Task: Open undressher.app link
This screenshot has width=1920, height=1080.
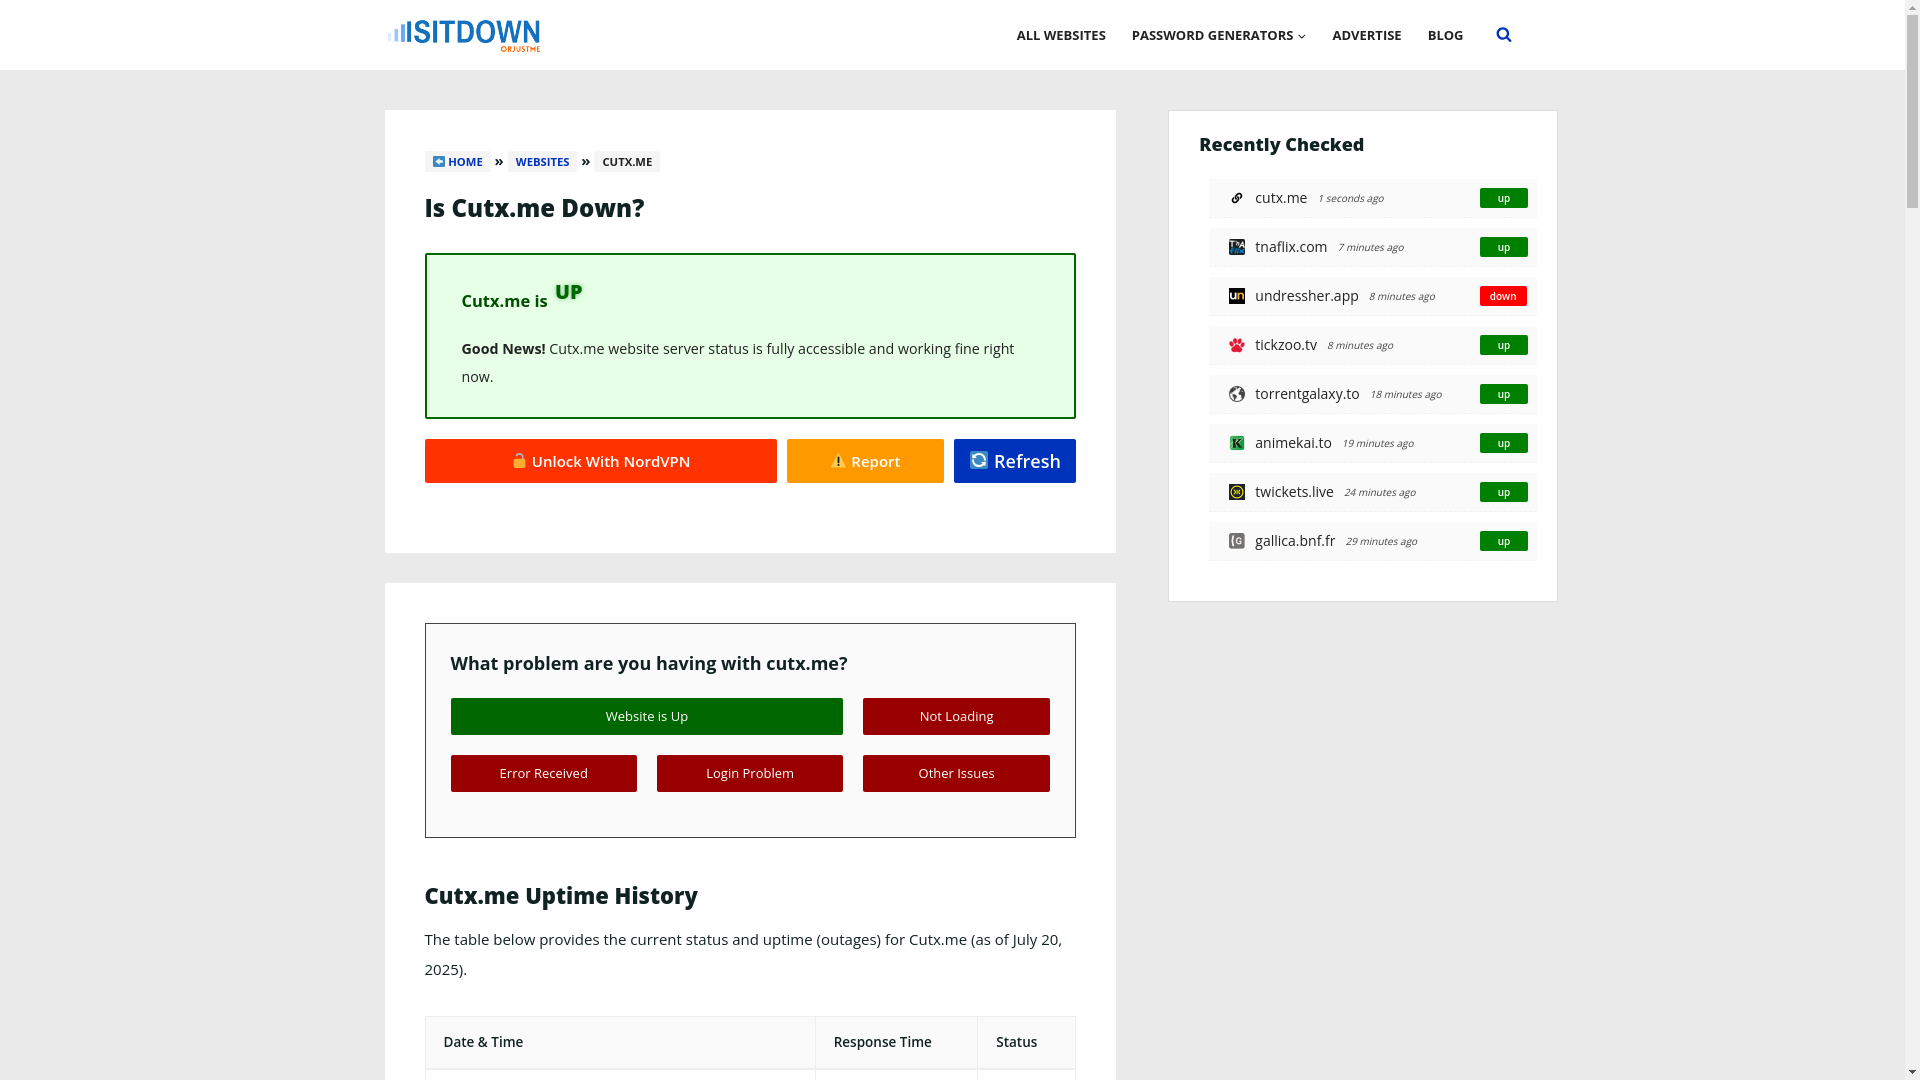Action: pyautogui.click(x=1306, y=296)
